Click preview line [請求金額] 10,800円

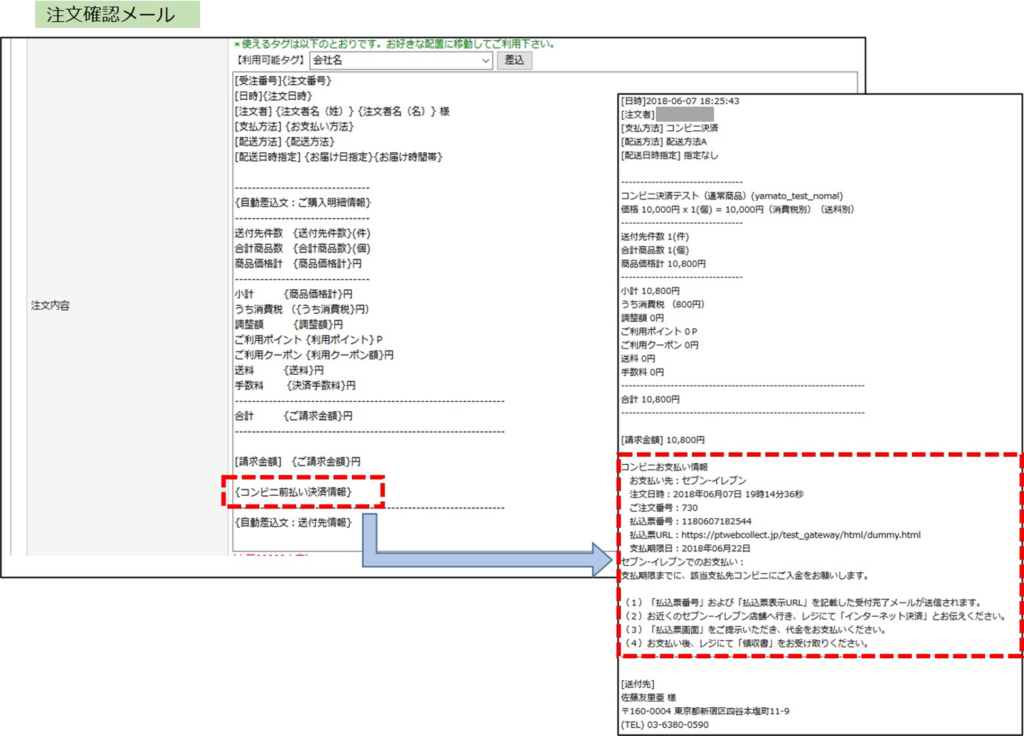(663, 440)
